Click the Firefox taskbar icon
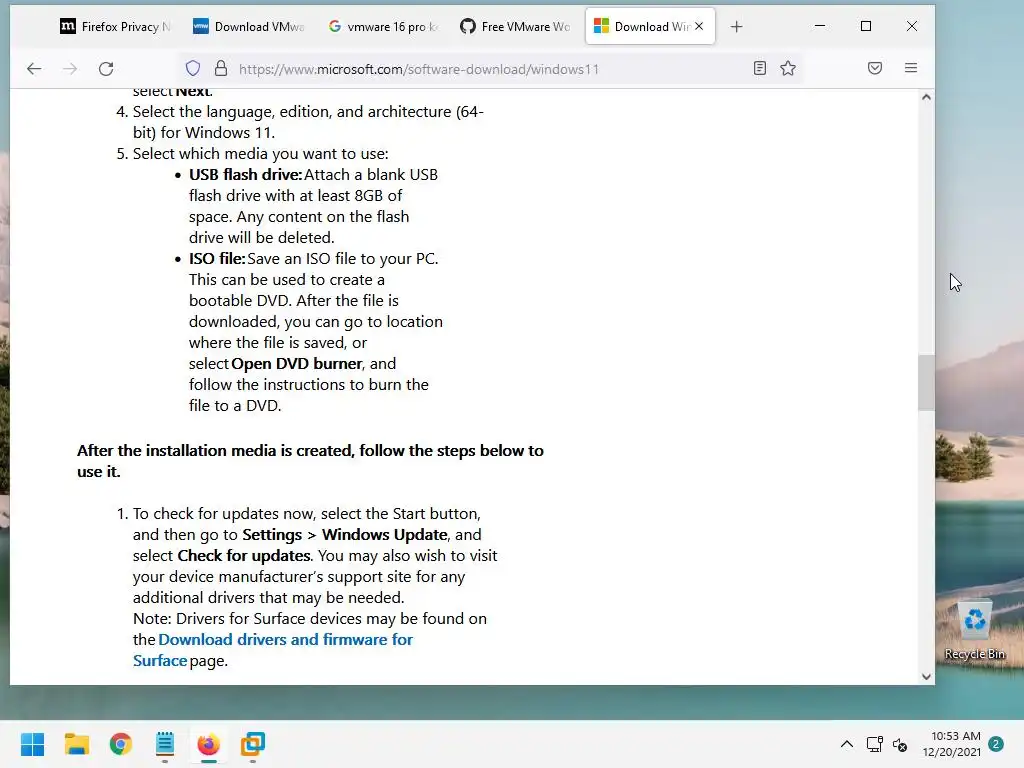1024x768 pixels. [x=208, y=744]
